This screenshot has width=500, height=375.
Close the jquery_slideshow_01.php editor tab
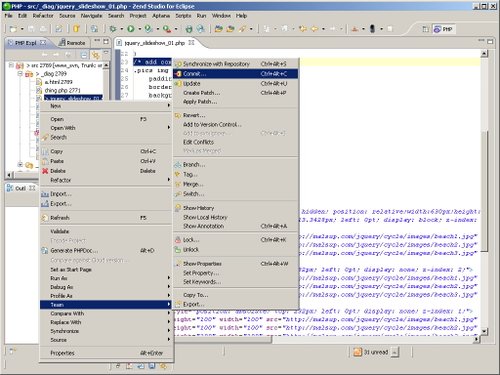(x=191, y=43)
